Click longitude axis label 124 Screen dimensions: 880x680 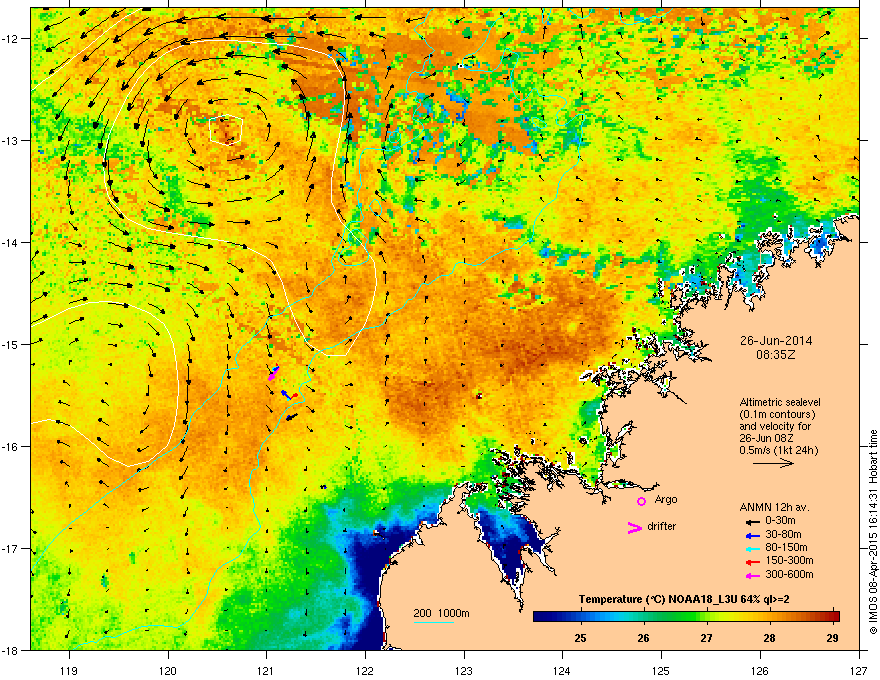pos(562,671)
